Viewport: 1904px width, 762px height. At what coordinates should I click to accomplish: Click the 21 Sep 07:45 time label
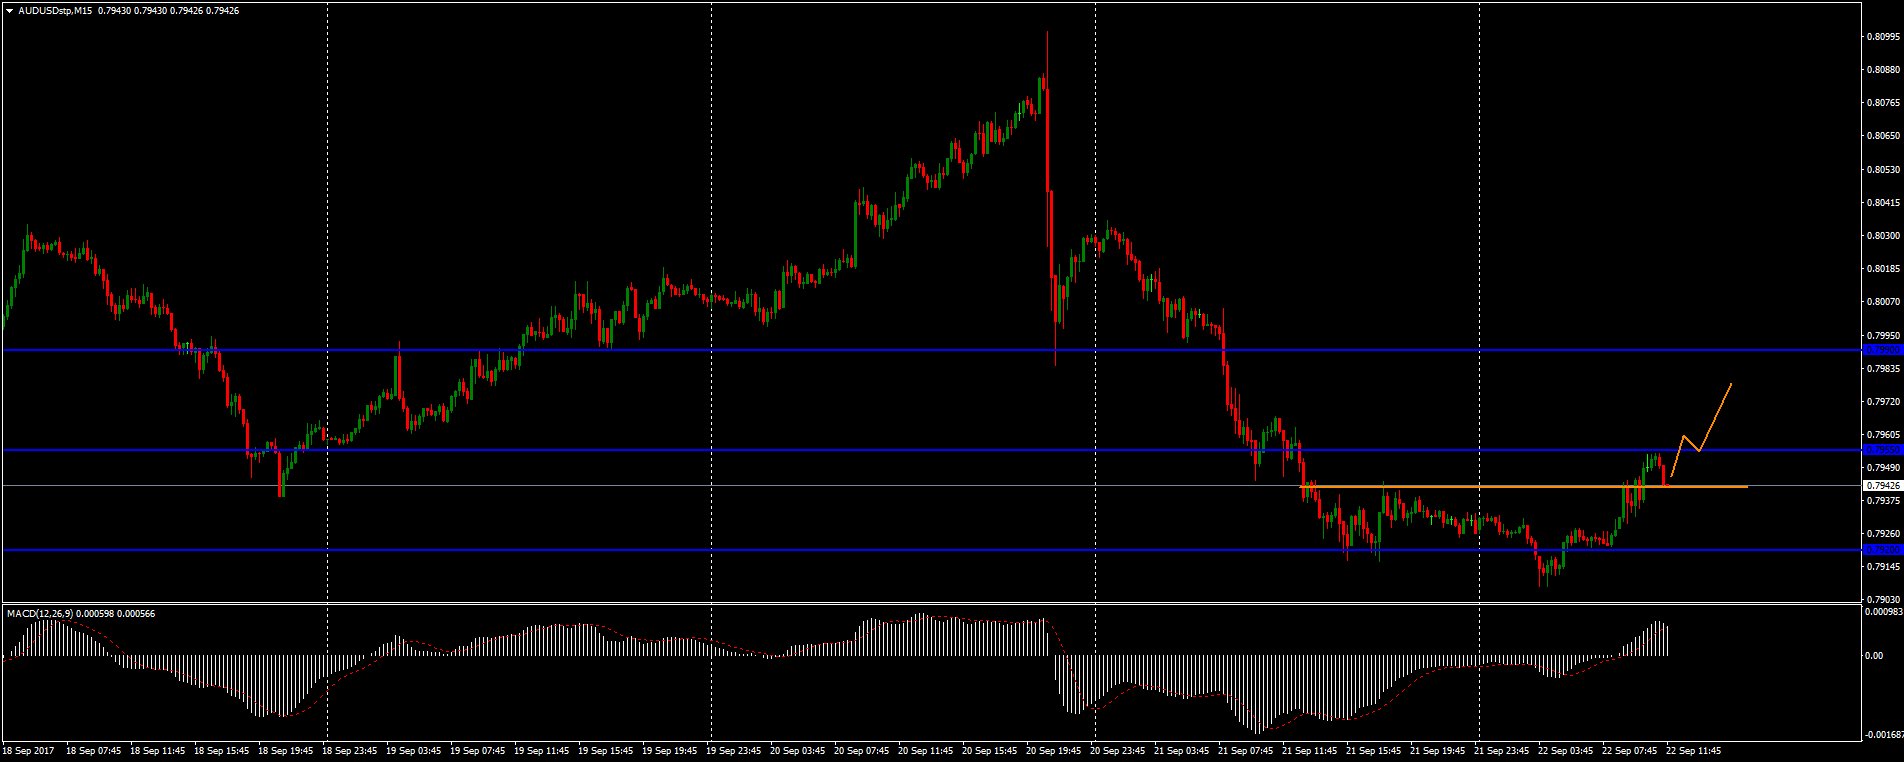[x=1248, y=749]
